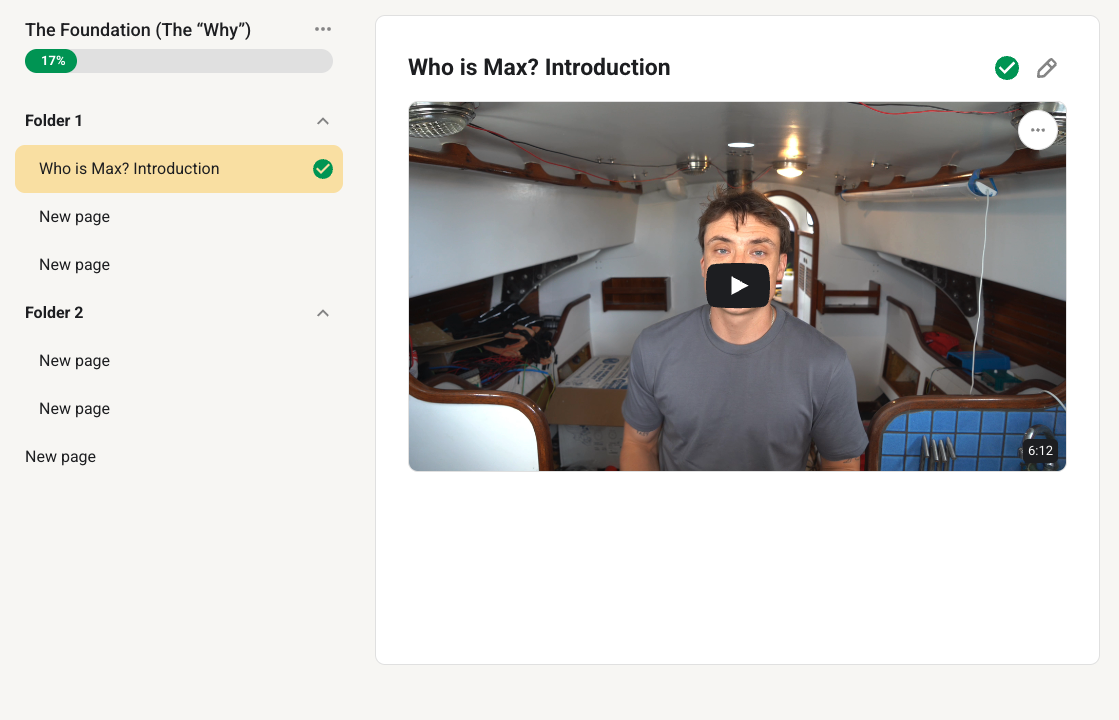
Task: Click the pencil edit icon
Action: tap(1046, 68)
